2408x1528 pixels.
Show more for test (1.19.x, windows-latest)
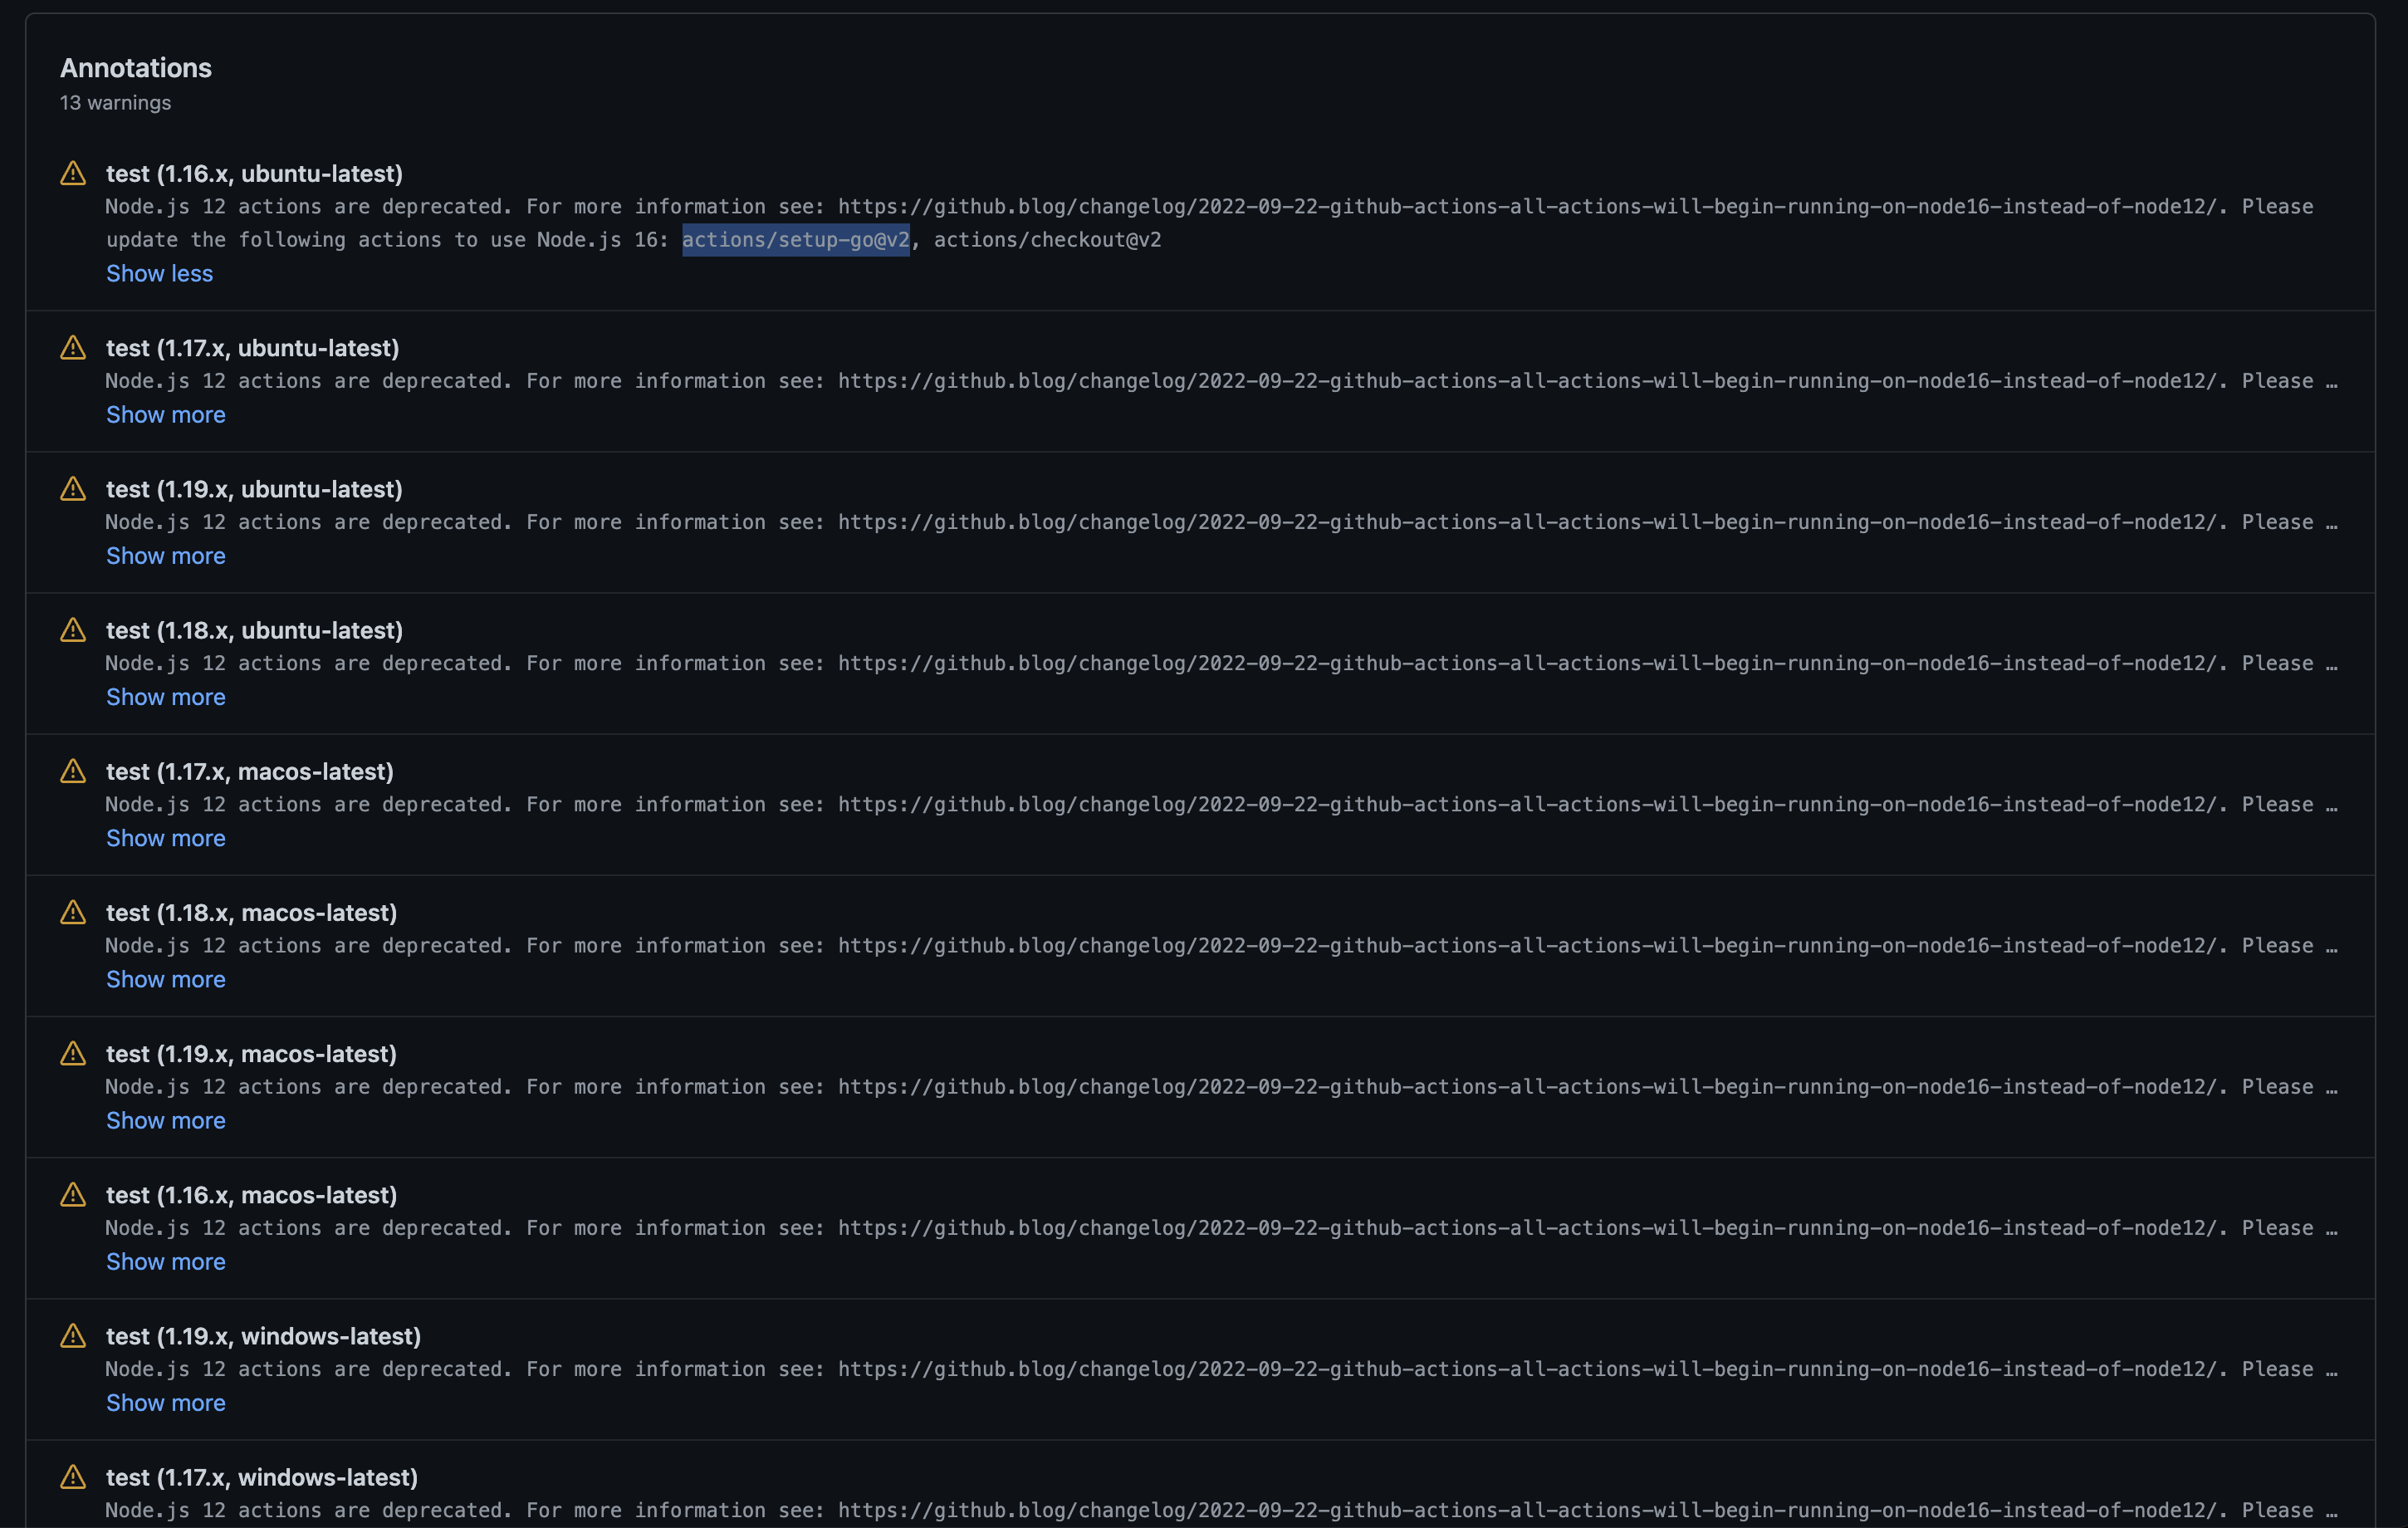click(165, 1402)
